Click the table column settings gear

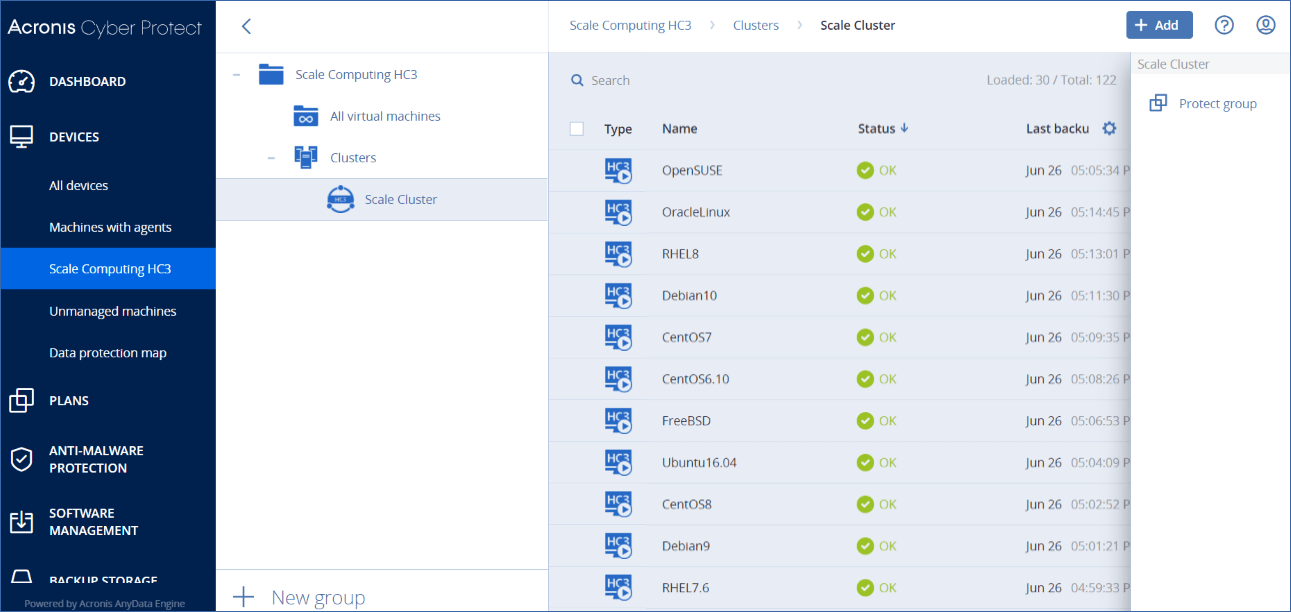(1109, 128)
